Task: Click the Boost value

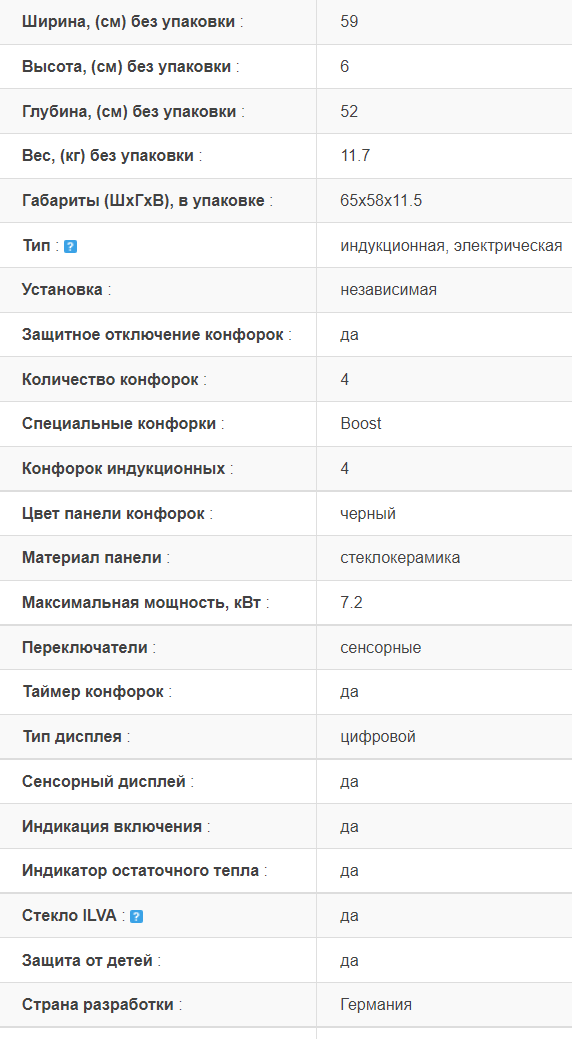Action: [x=361, y=423]
